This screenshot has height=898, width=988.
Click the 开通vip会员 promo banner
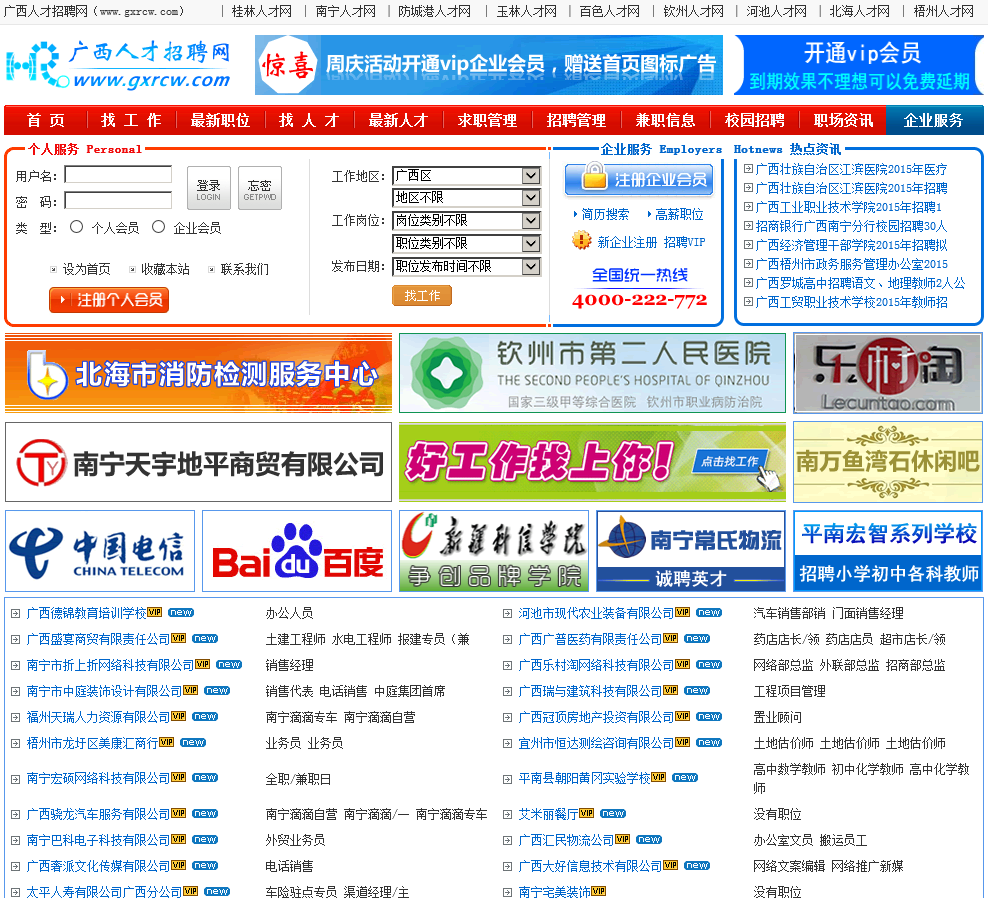859,65
